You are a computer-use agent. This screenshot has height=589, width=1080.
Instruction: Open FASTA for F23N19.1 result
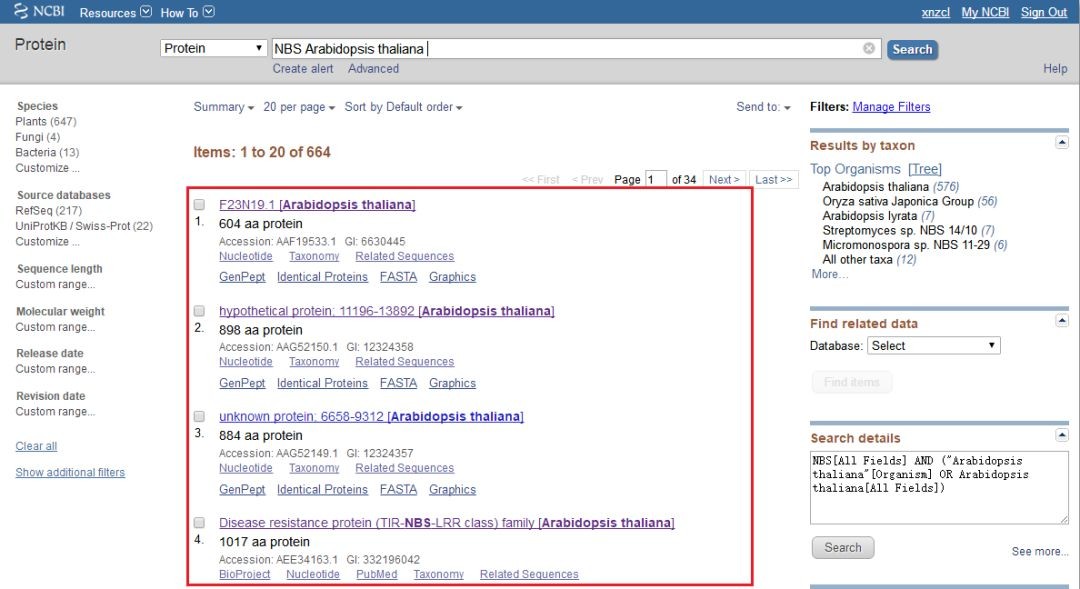tap(398, 277)
